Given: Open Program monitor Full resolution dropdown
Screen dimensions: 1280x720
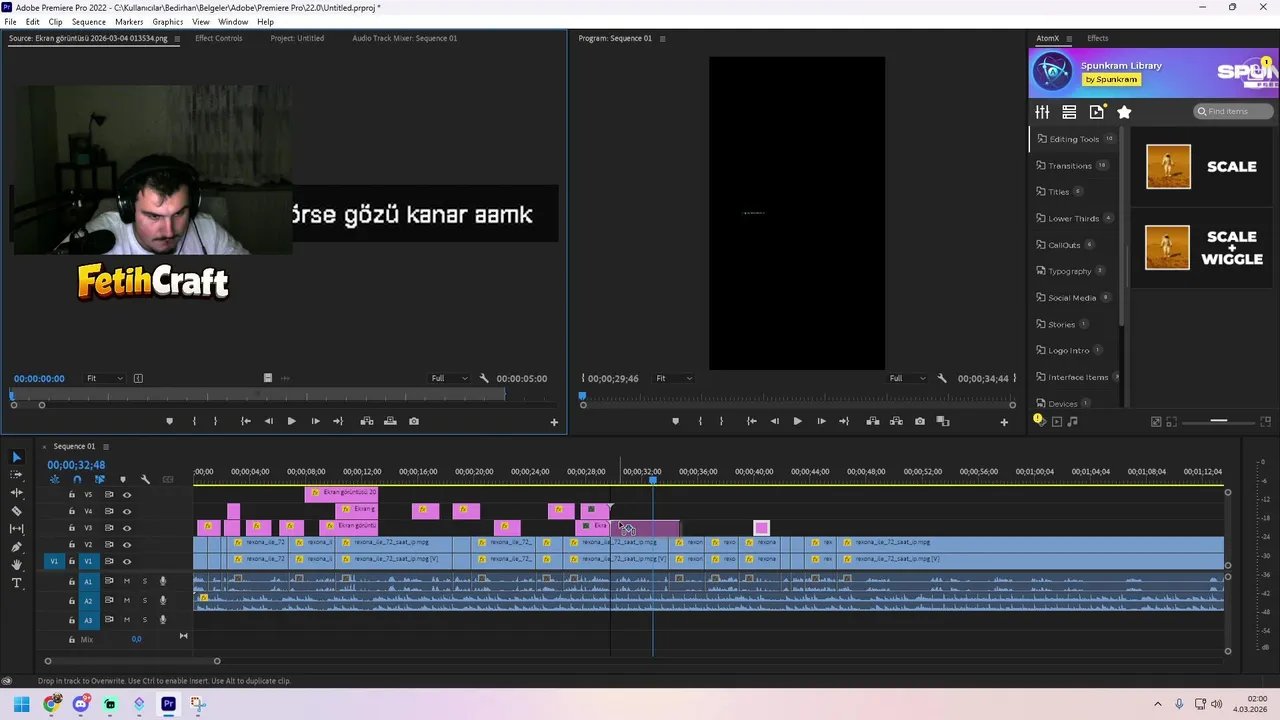Looking at the screenshot, I should click(908, 378).
